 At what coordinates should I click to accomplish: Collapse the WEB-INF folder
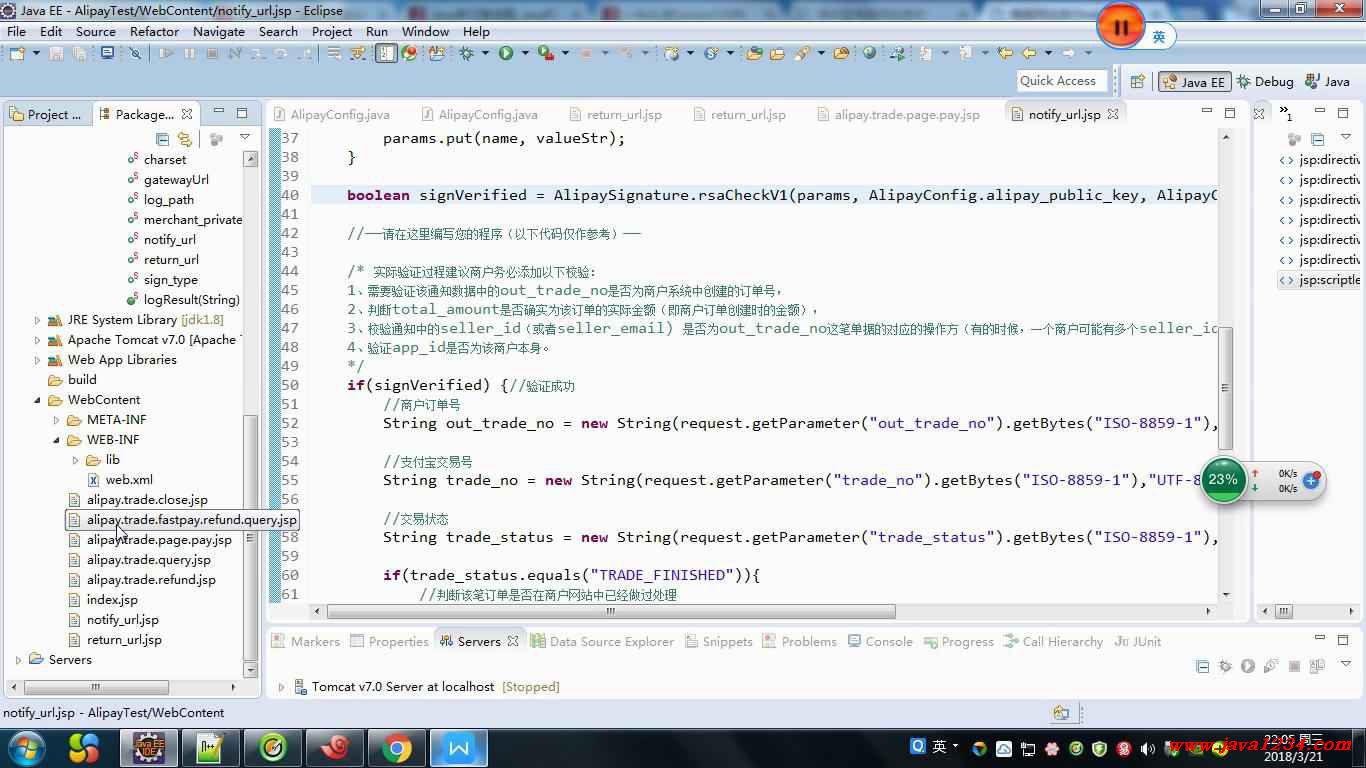pyautogui.click(x=57, y=440)
